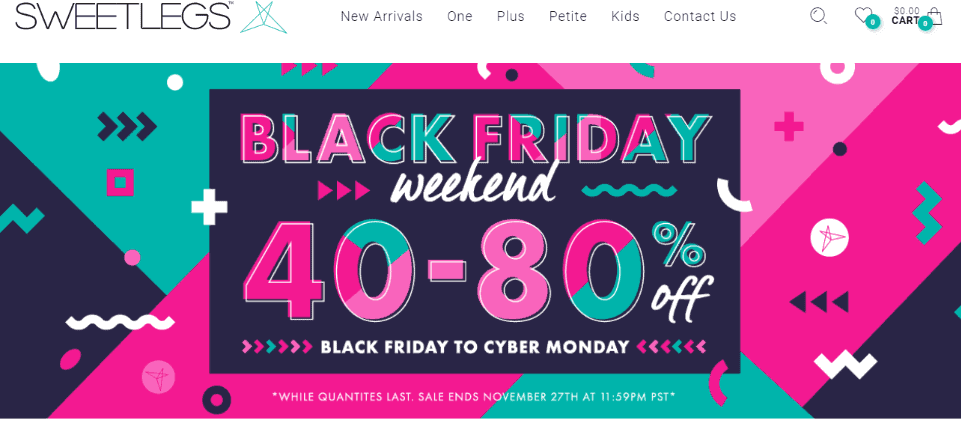Image resolution: width=961 pixels, height=423 pixels.
Task: Click the cart item count badge
Action: pos(925,23)
